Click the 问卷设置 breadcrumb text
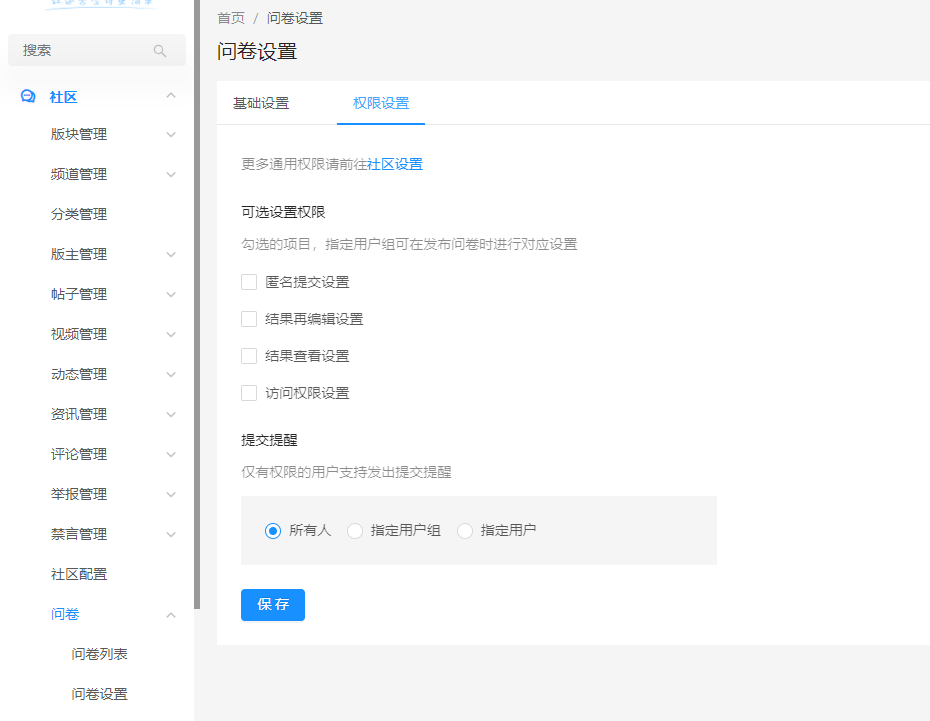Image resolution: width=930 pixels, height=721 pixels. [295, 18]
